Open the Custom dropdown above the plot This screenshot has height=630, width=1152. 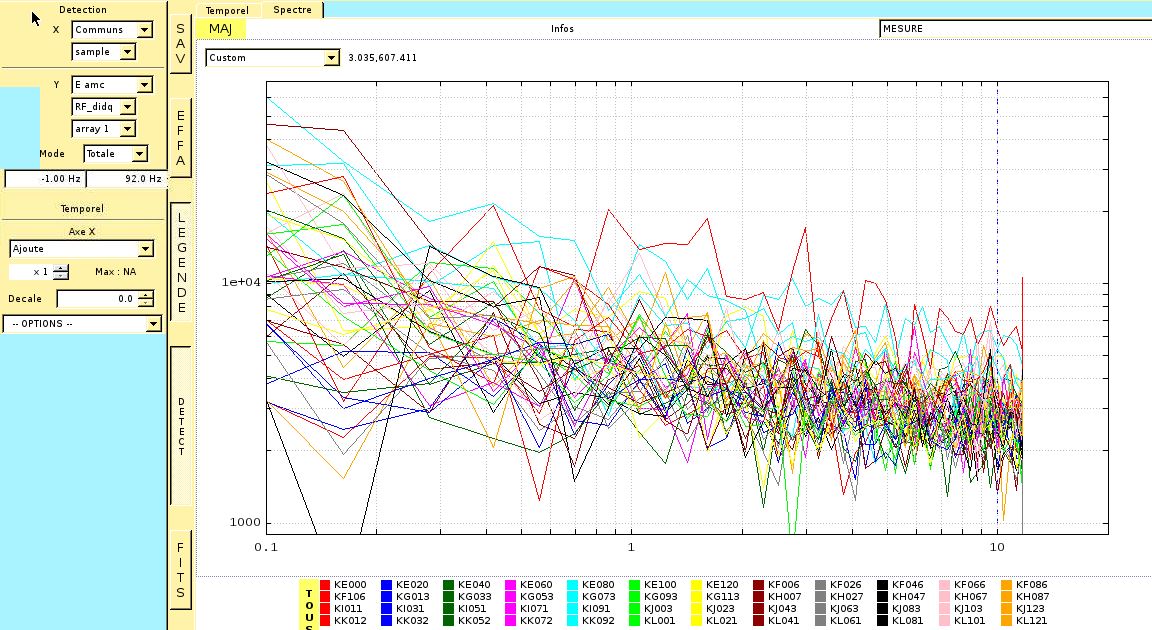click(273, 57)
